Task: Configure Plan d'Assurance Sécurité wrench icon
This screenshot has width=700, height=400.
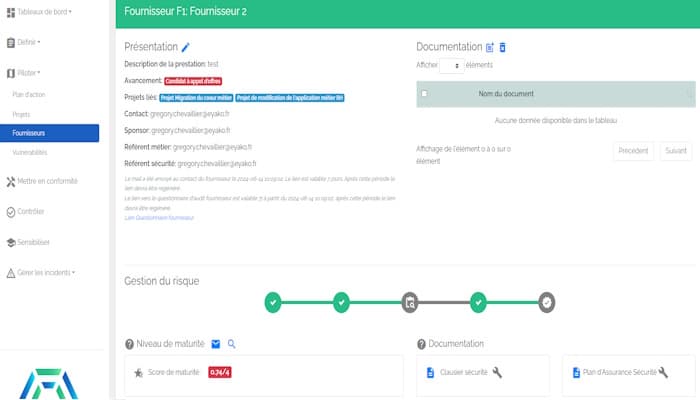Action: (663, 372)
